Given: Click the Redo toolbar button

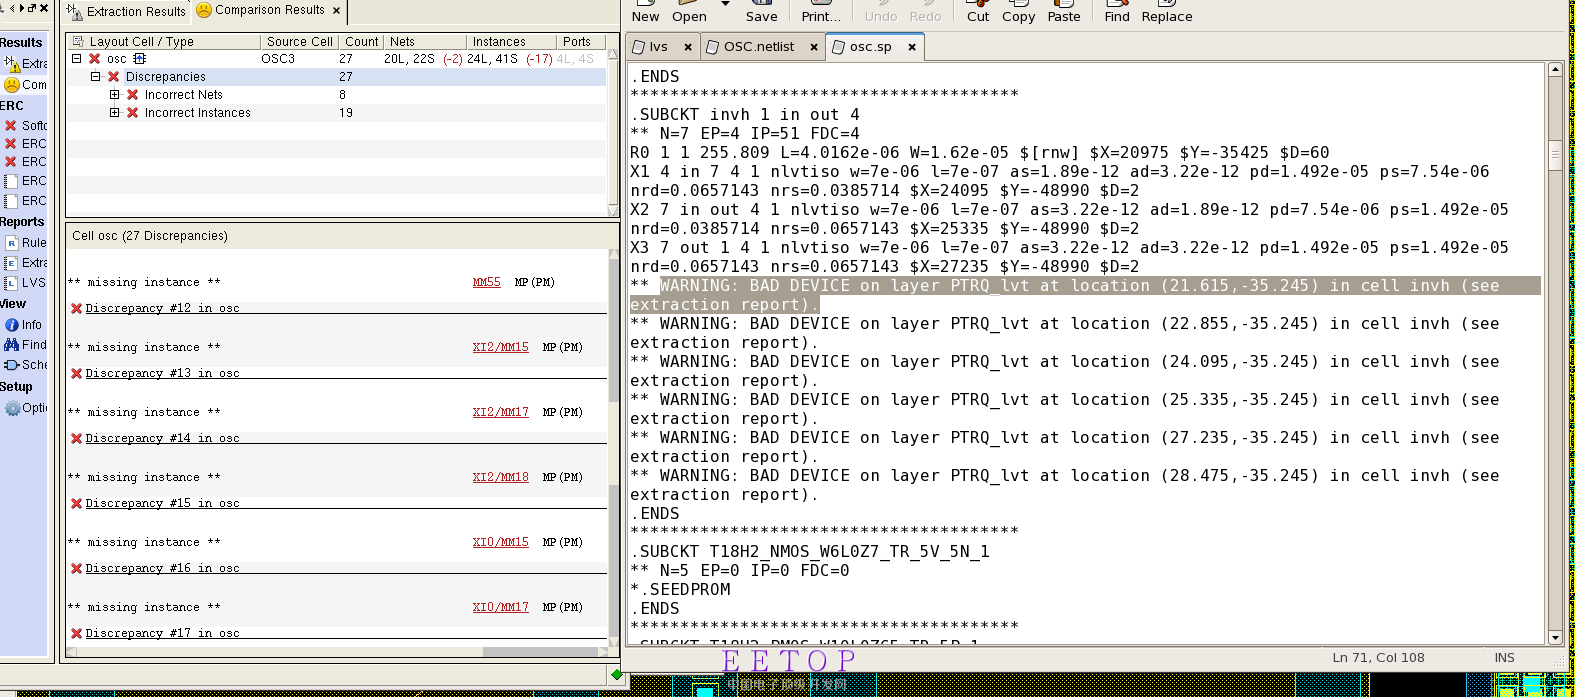Looking at the screenshot, I should coord(925,12).
